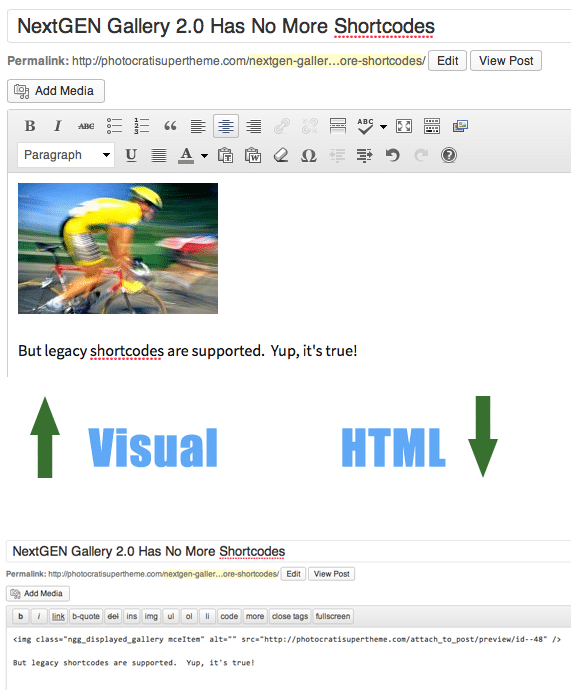Insert an ordered numbered list
The width and height of the screenshot is (571, 690).
[x=142, y=126]
